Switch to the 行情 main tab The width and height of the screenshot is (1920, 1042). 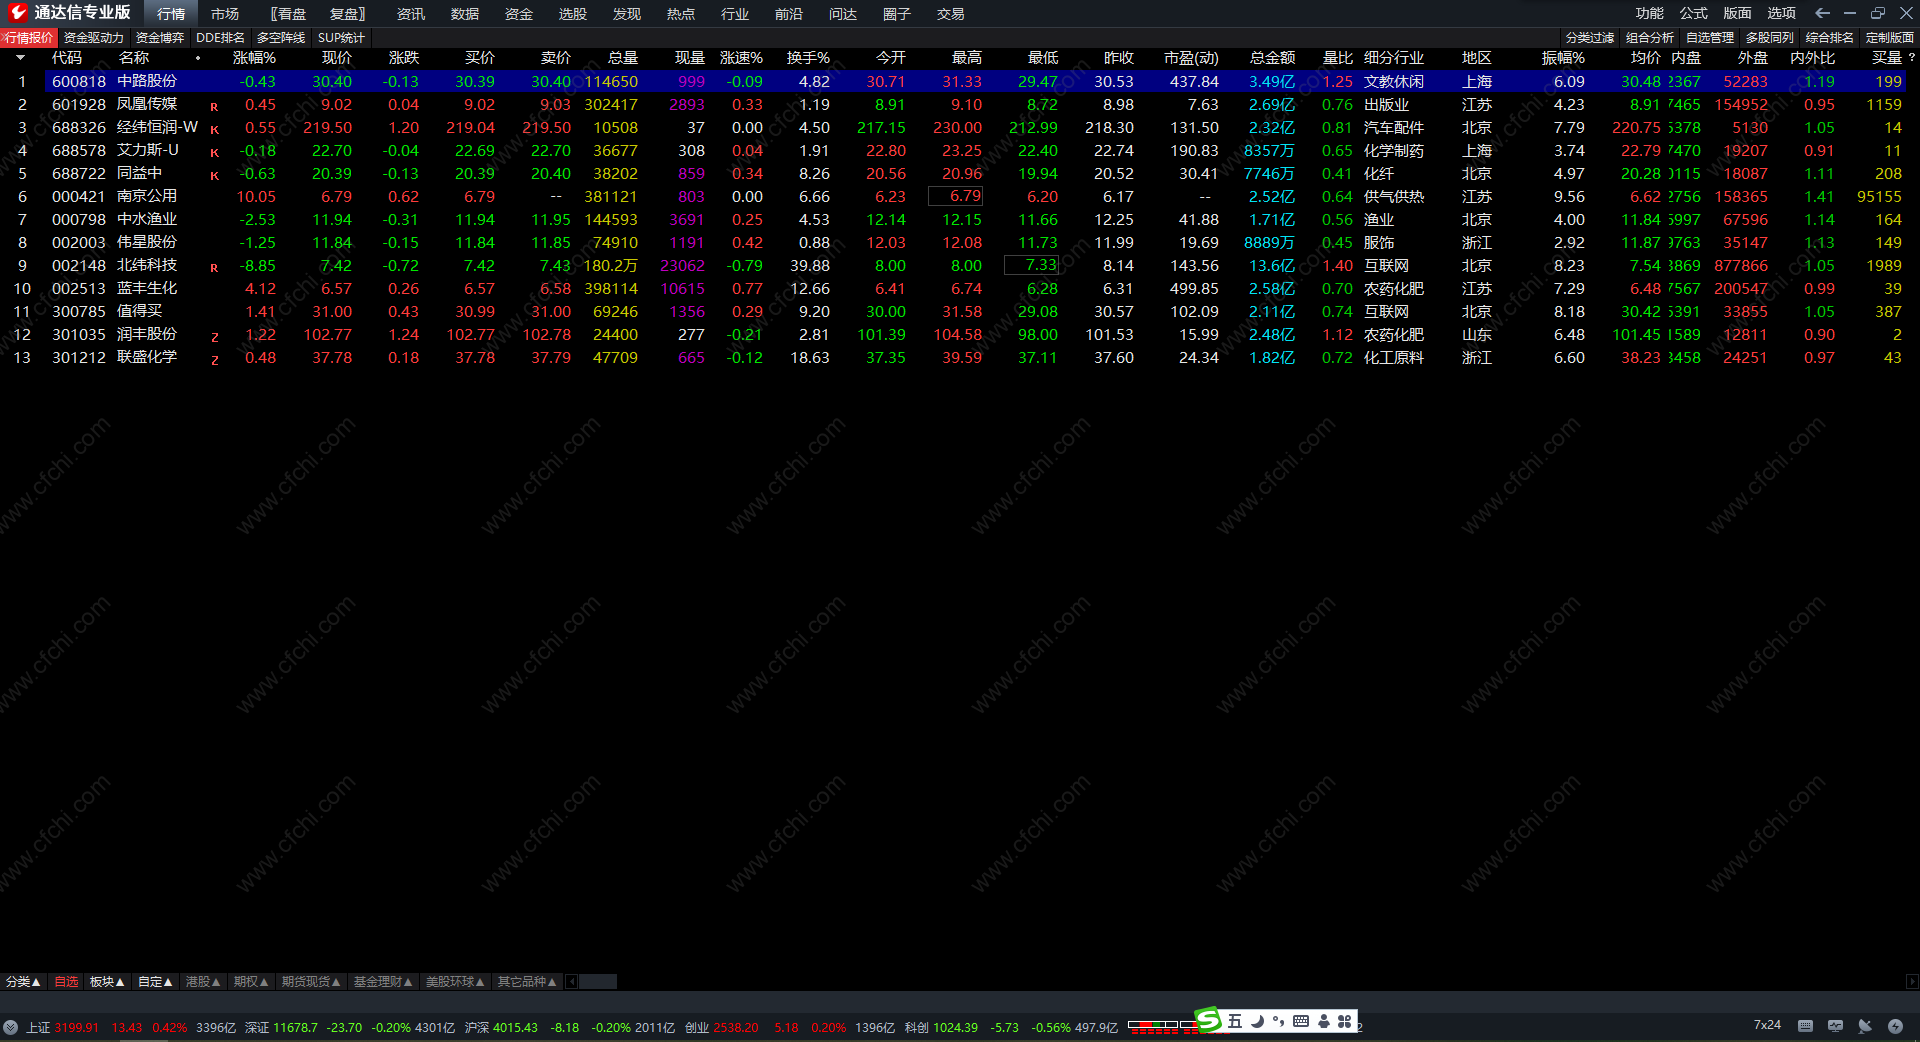point(171,14)
